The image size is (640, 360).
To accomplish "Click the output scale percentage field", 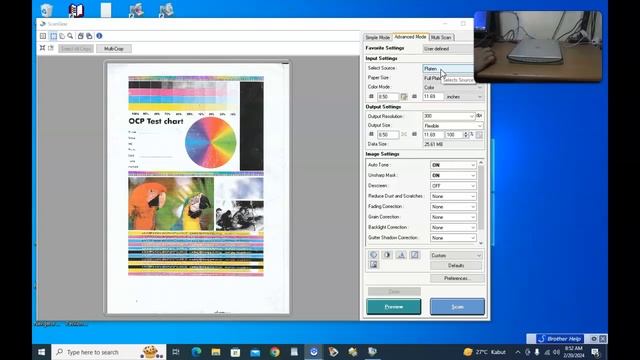I will 453,135.
